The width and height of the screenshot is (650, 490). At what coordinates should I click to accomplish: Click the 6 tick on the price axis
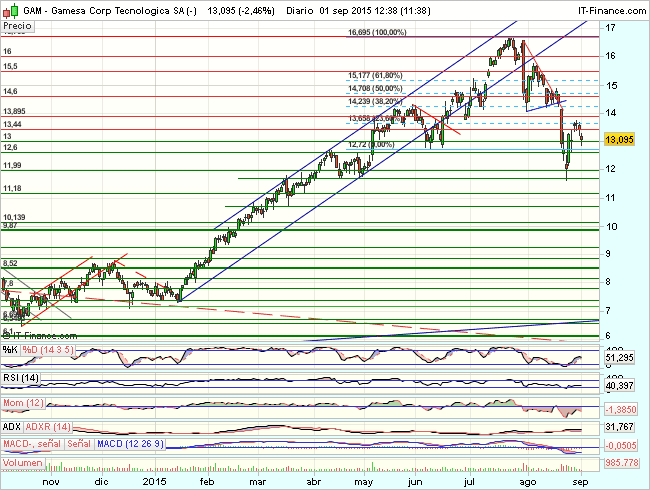608,336
